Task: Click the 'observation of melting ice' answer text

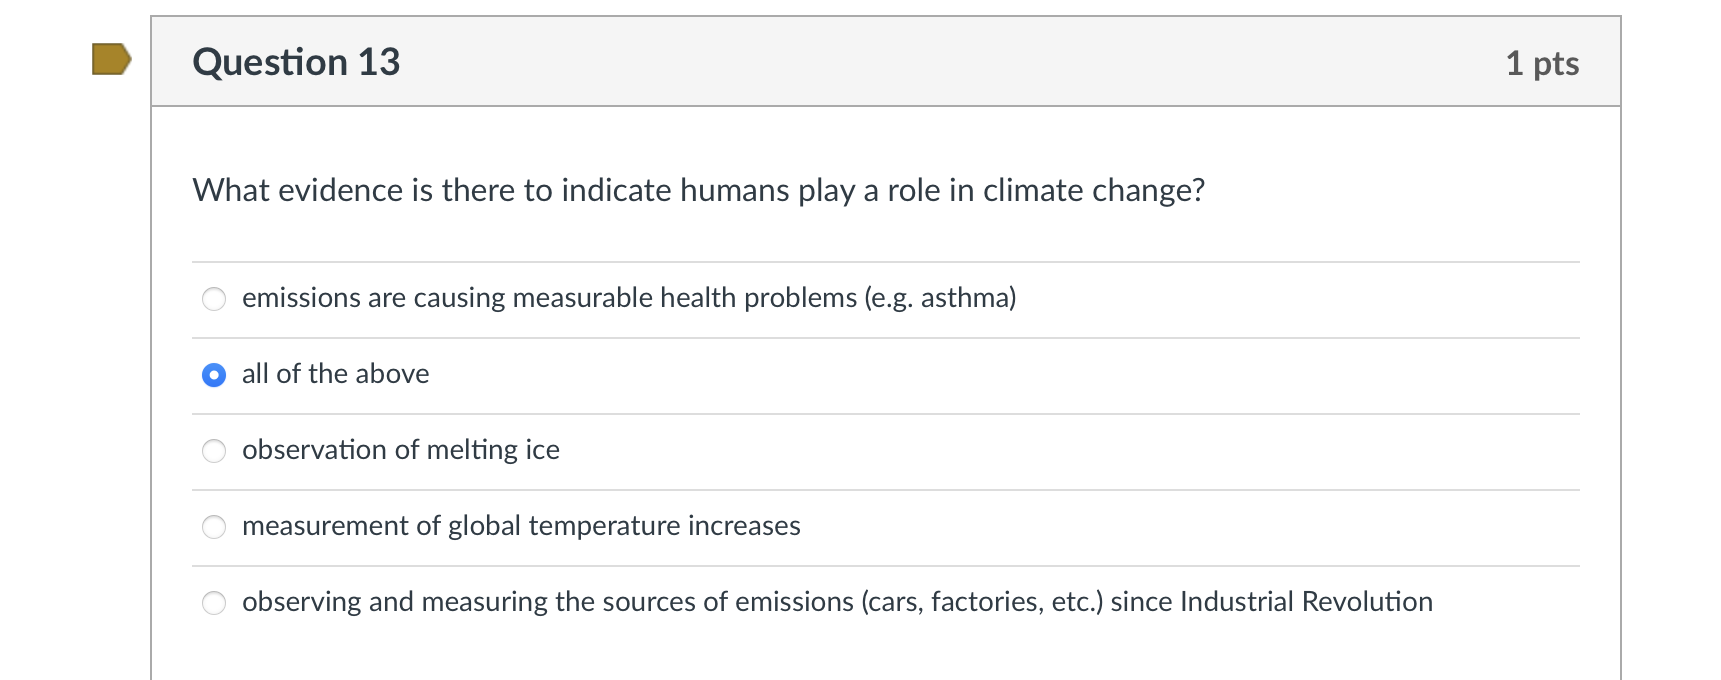Action: 400,450
